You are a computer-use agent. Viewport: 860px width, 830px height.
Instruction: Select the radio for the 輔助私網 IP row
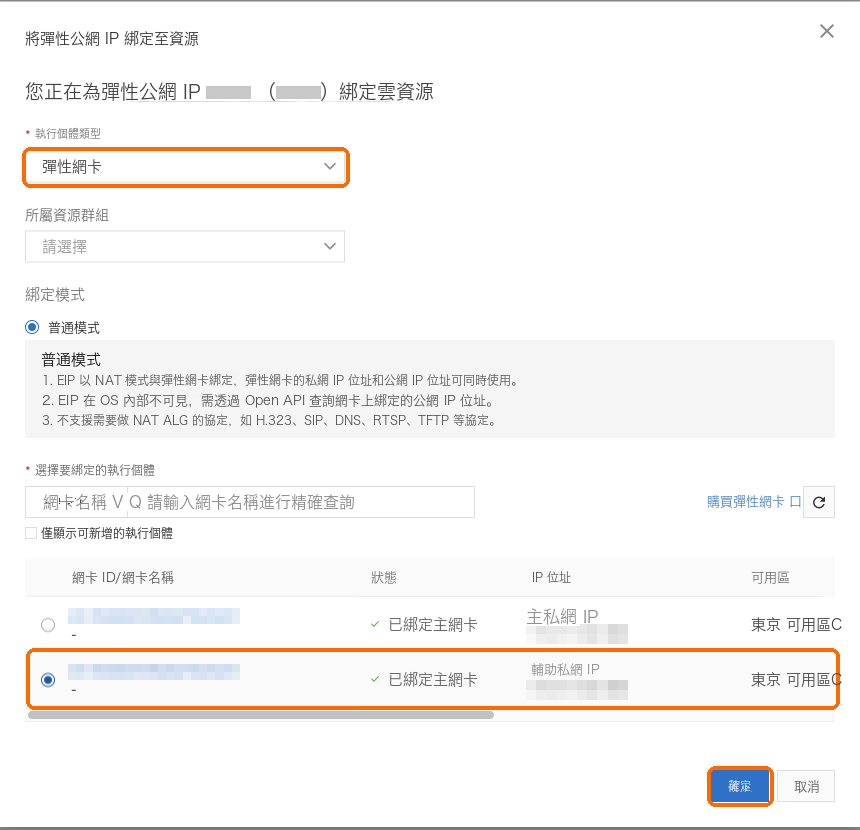(48, 680)
